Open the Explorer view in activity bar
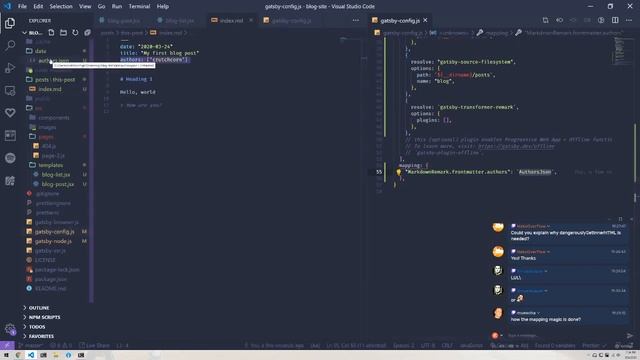Image resolution: width=640 pixels, height=360 pixels. pos(10,23)
